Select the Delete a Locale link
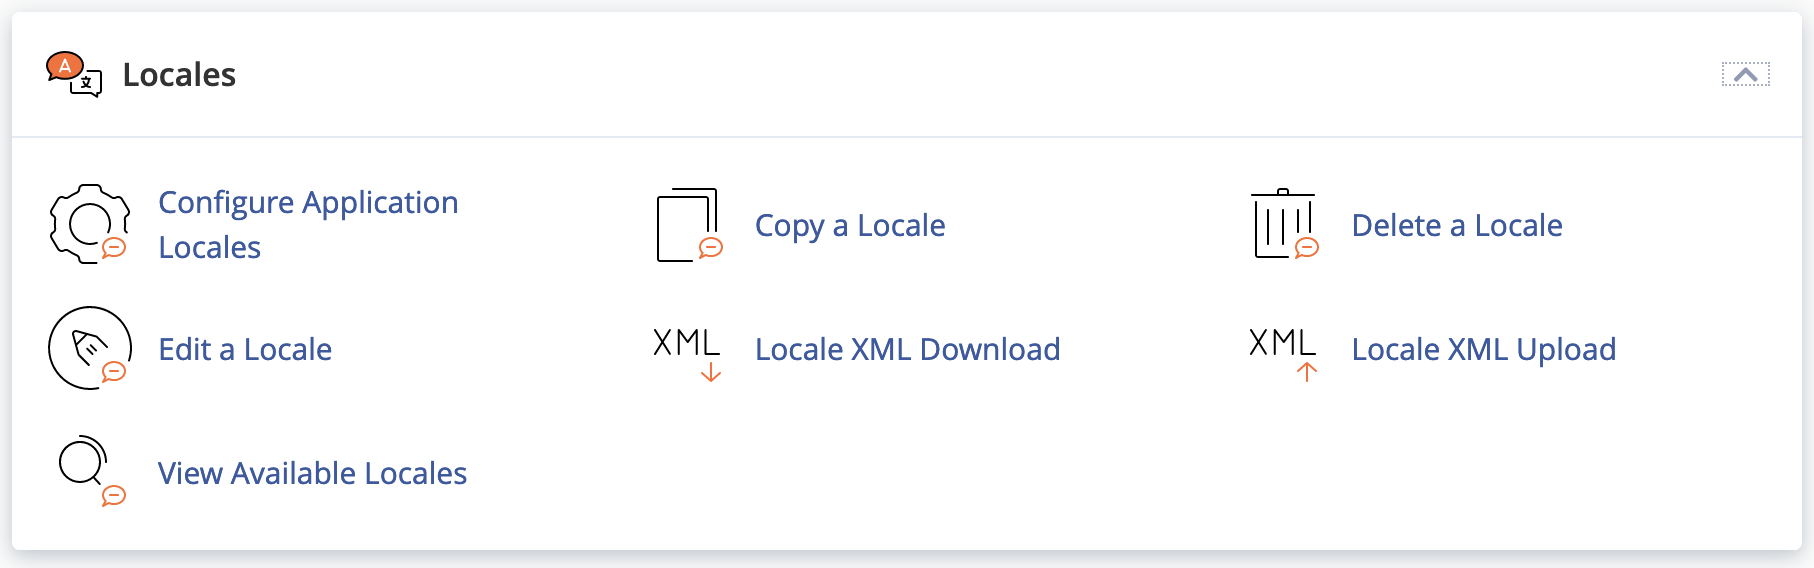Image resolution: width=1814 pixels, height=568 pixels. 1456,226
